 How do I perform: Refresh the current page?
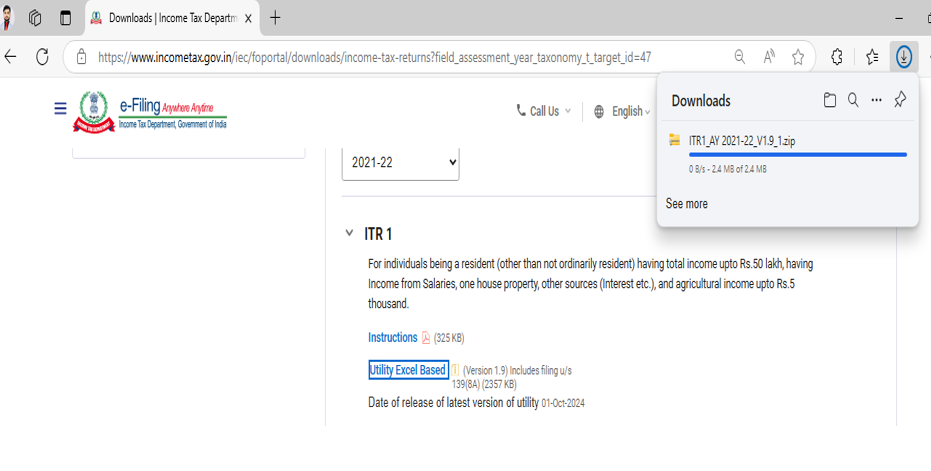pos(42,57)
